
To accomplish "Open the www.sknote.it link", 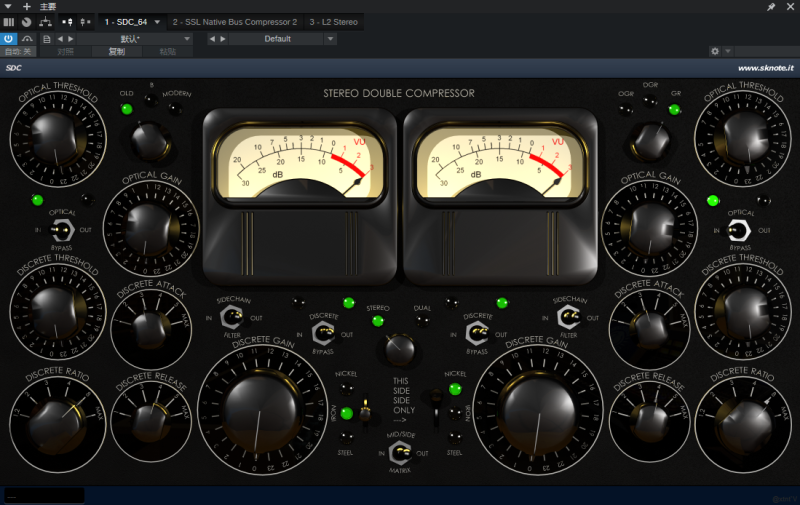I will pos(766,68).
